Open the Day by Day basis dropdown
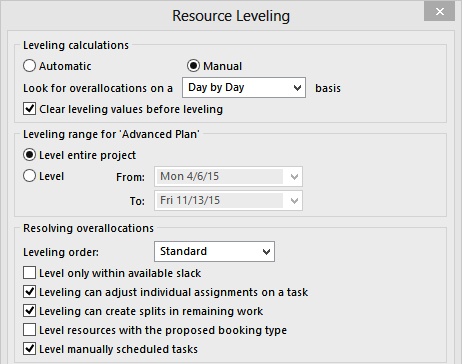The width and height of the screenshot is (462, 364). [244, 88]
